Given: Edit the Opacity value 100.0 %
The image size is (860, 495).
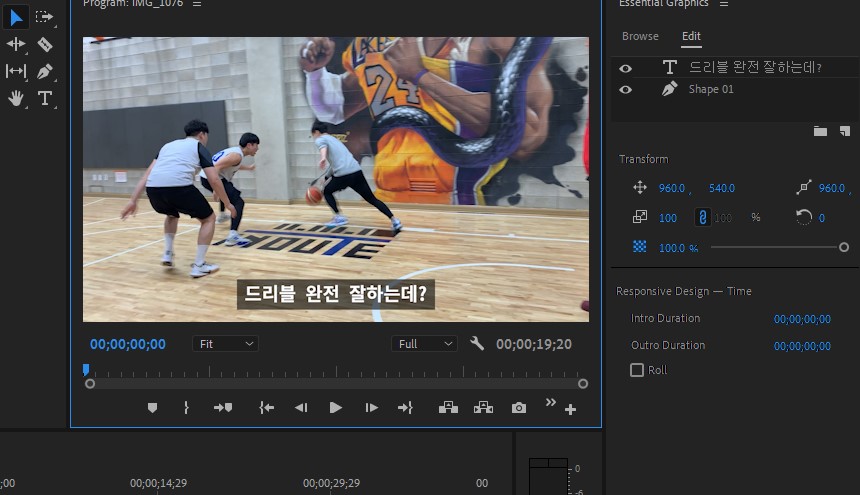Looking at the screenshot, I should pyautogui.click(x=678, y=248).
